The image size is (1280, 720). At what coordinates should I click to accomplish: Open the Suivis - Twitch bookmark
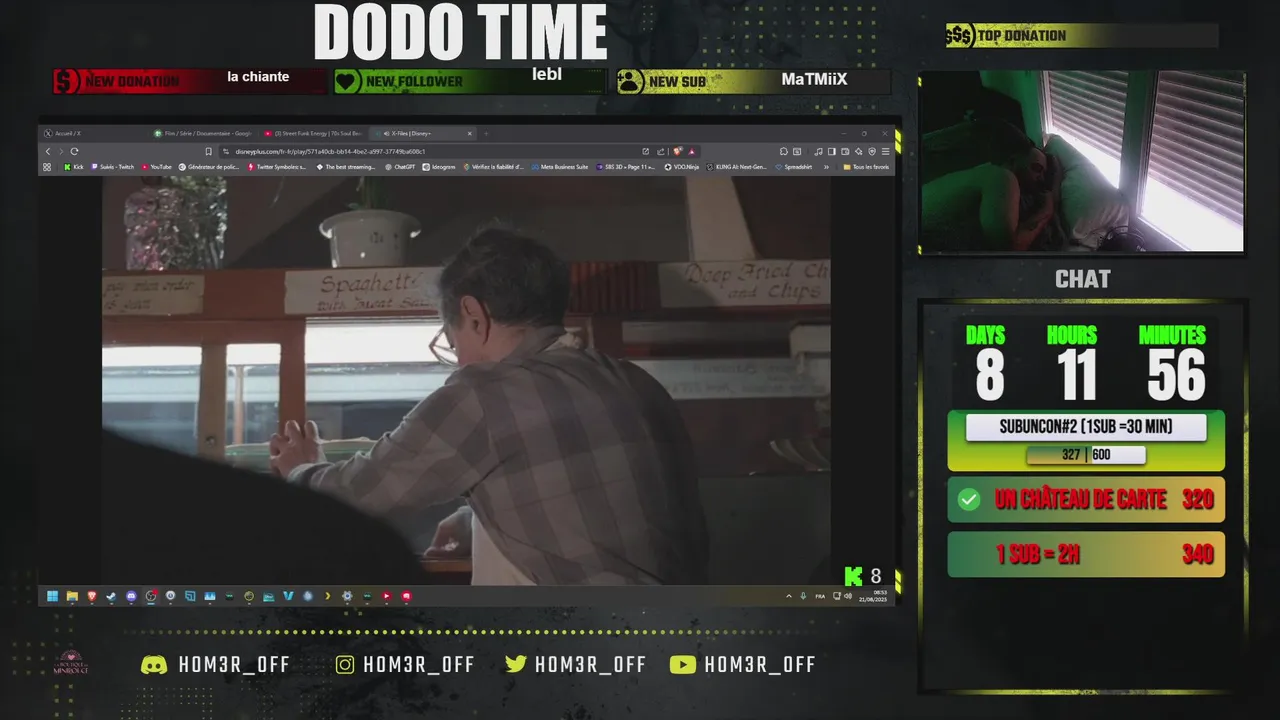(x=113, y=167)
